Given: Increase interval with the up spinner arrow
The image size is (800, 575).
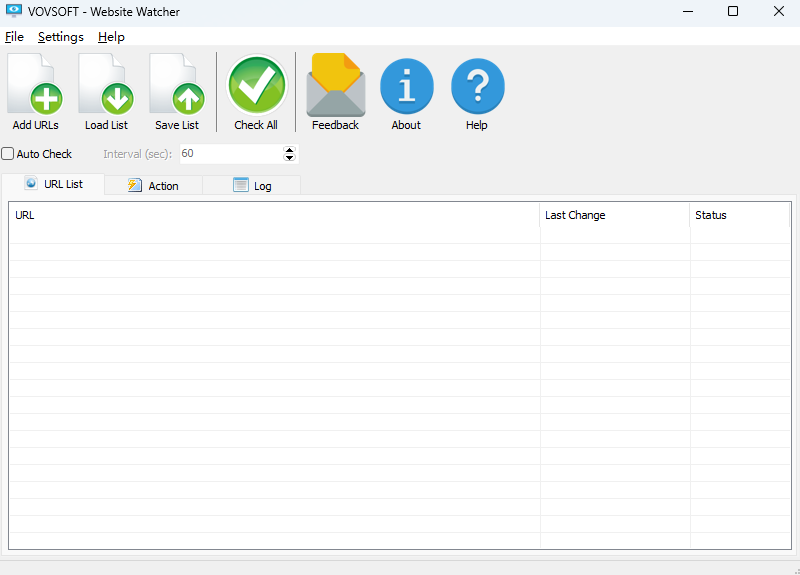Looking at the screenshot, I should coord(289,150).
